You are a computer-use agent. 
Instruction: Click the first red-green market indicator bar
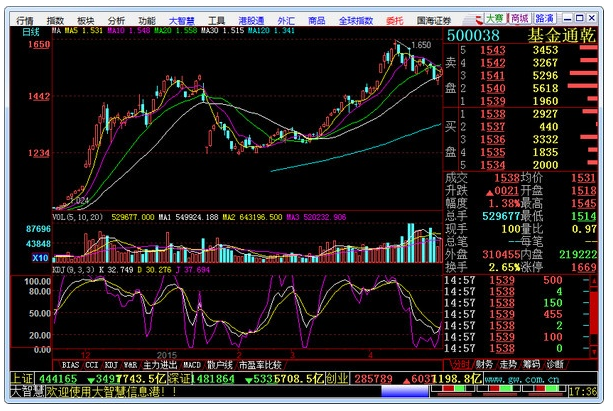453,389
